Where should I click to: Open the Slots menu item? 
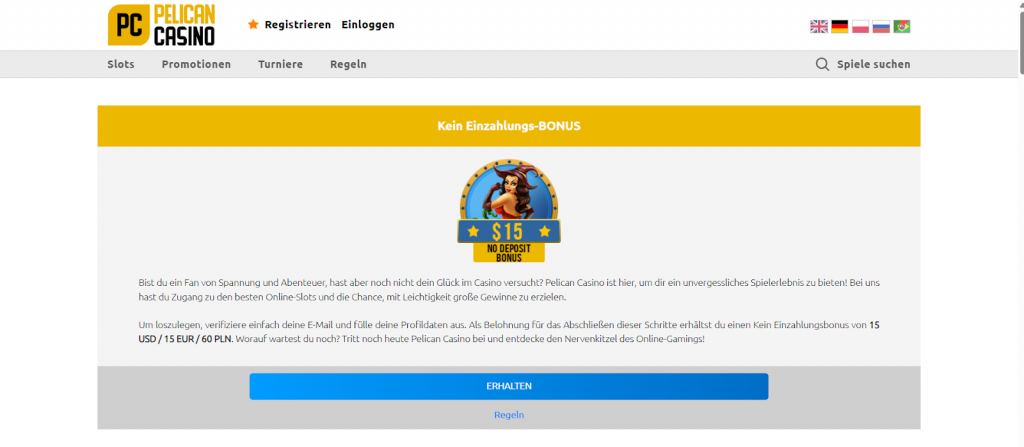[120, 64]
